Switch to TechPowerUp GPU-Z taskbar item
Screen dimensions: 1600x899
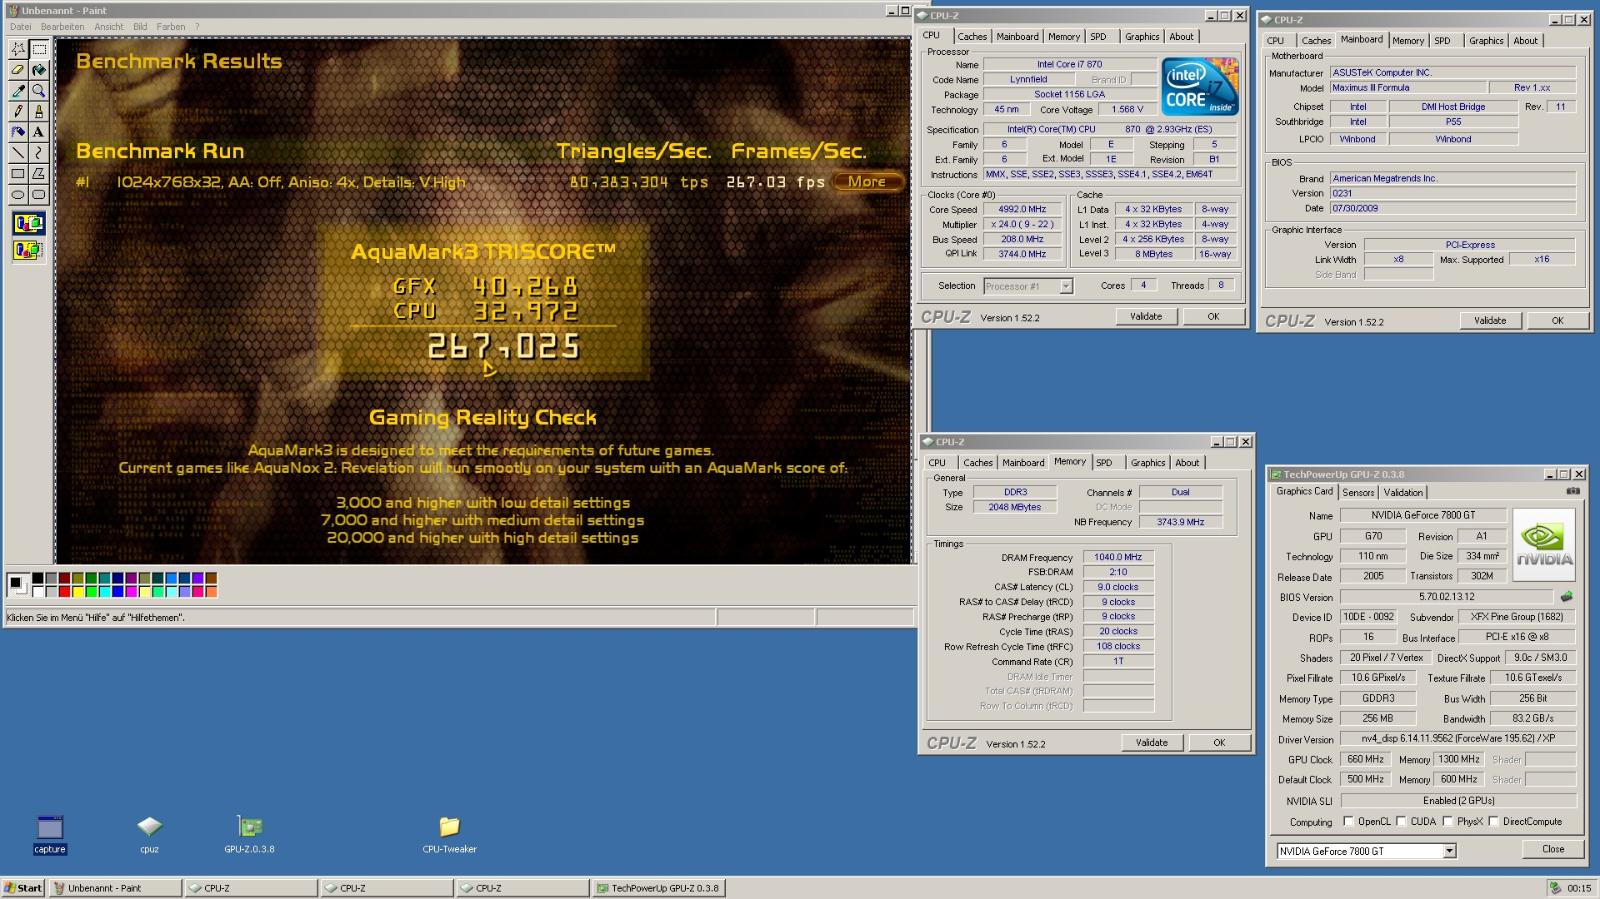coord(657,887)
